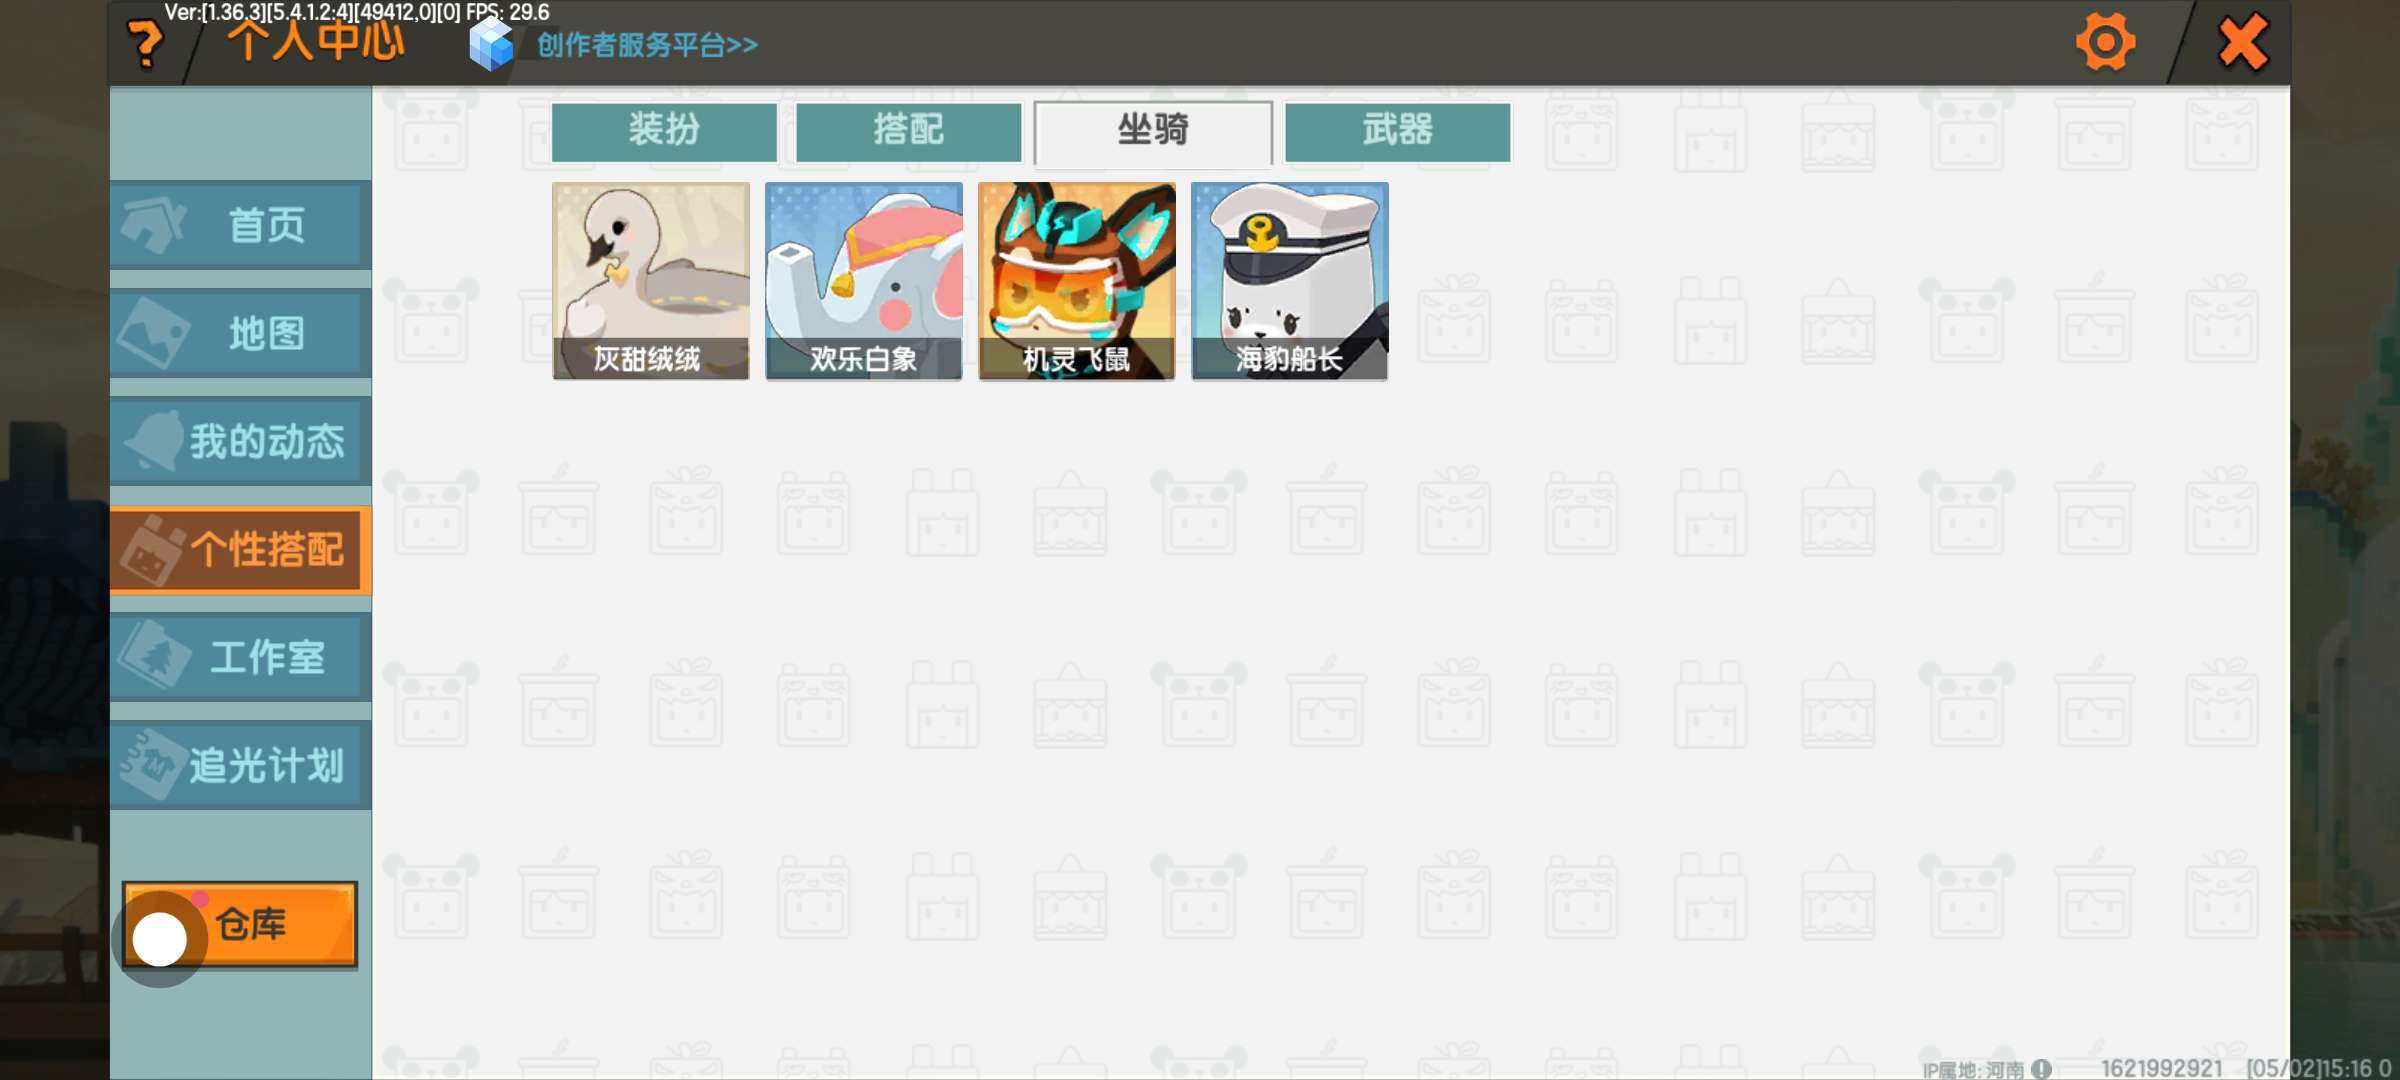
Task: Switch to the 搭配 tab
Action: (x=908, y=131)
